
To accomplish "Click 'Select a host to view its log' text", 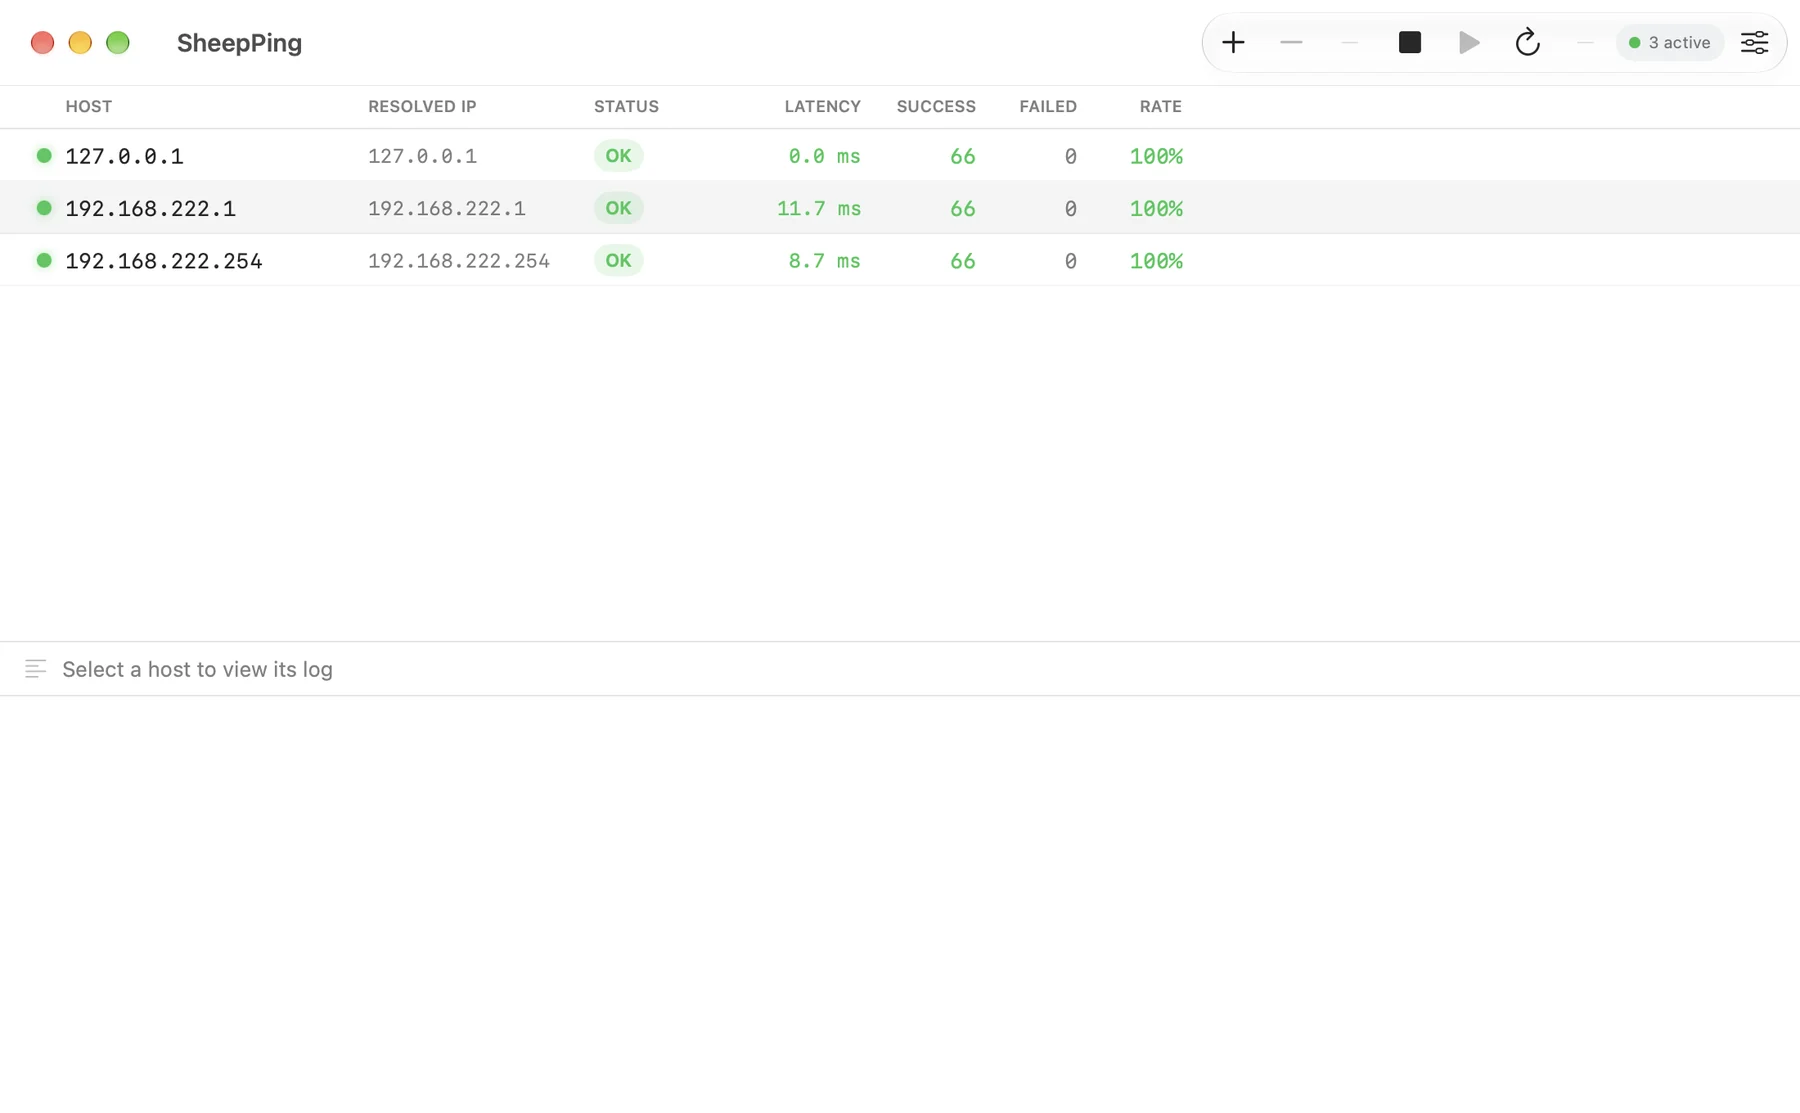I will 197,669.
